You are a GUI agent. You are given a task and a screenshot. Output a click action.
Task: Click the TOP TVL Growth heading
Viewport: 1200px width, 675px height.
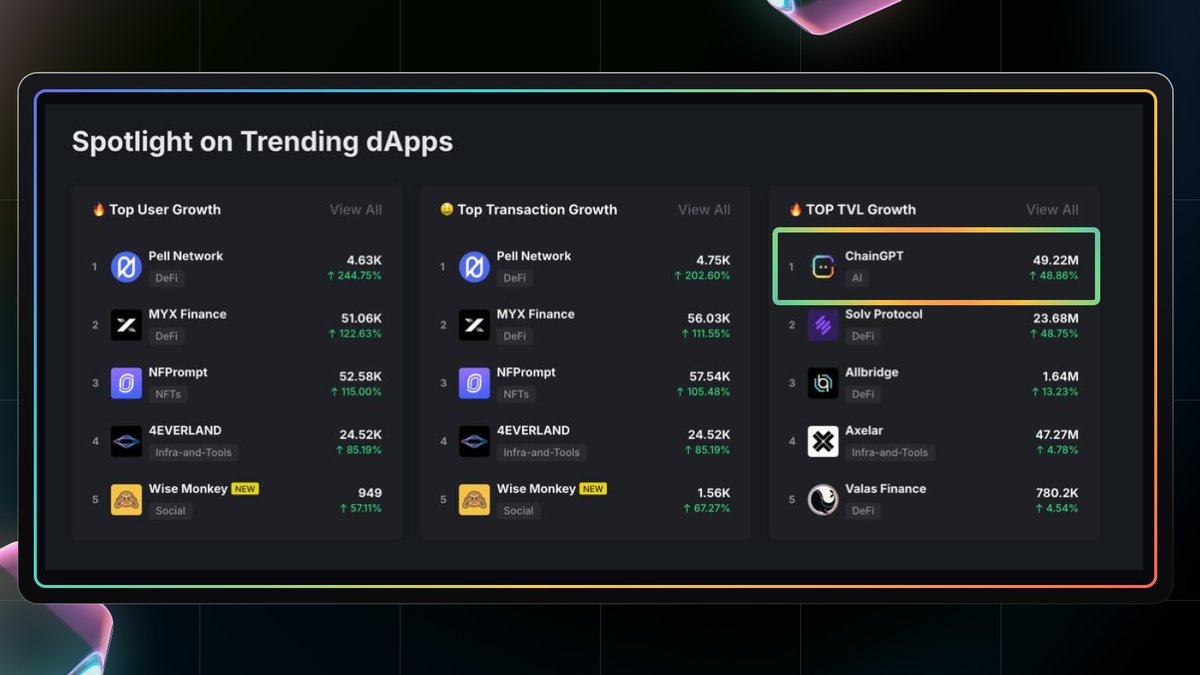click(x=861, y=210)
